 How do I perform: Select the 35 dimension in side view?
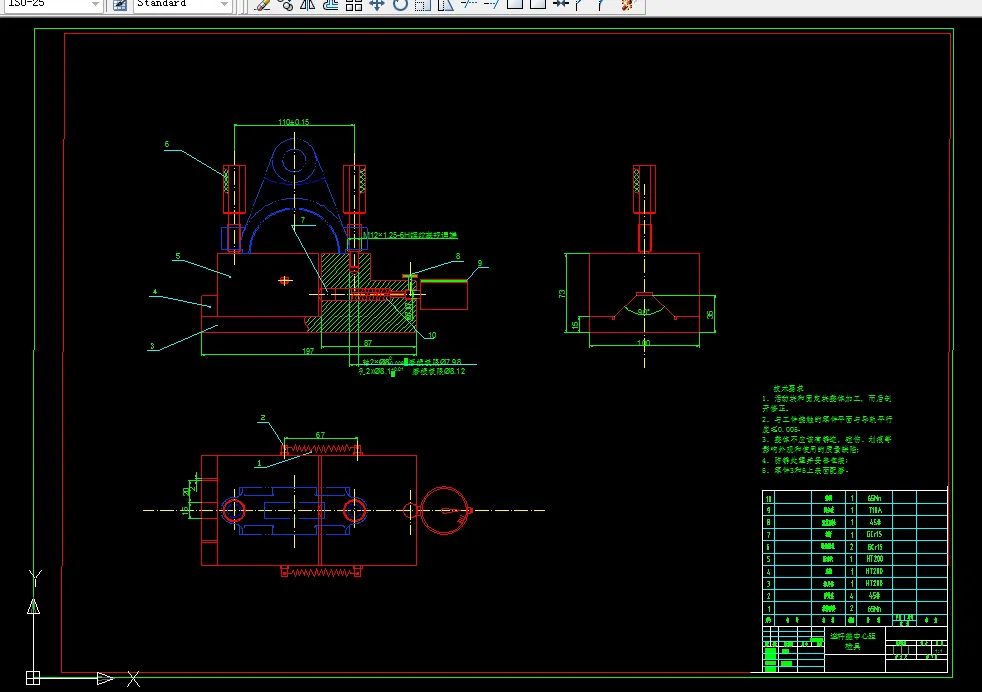click(710, 314)
